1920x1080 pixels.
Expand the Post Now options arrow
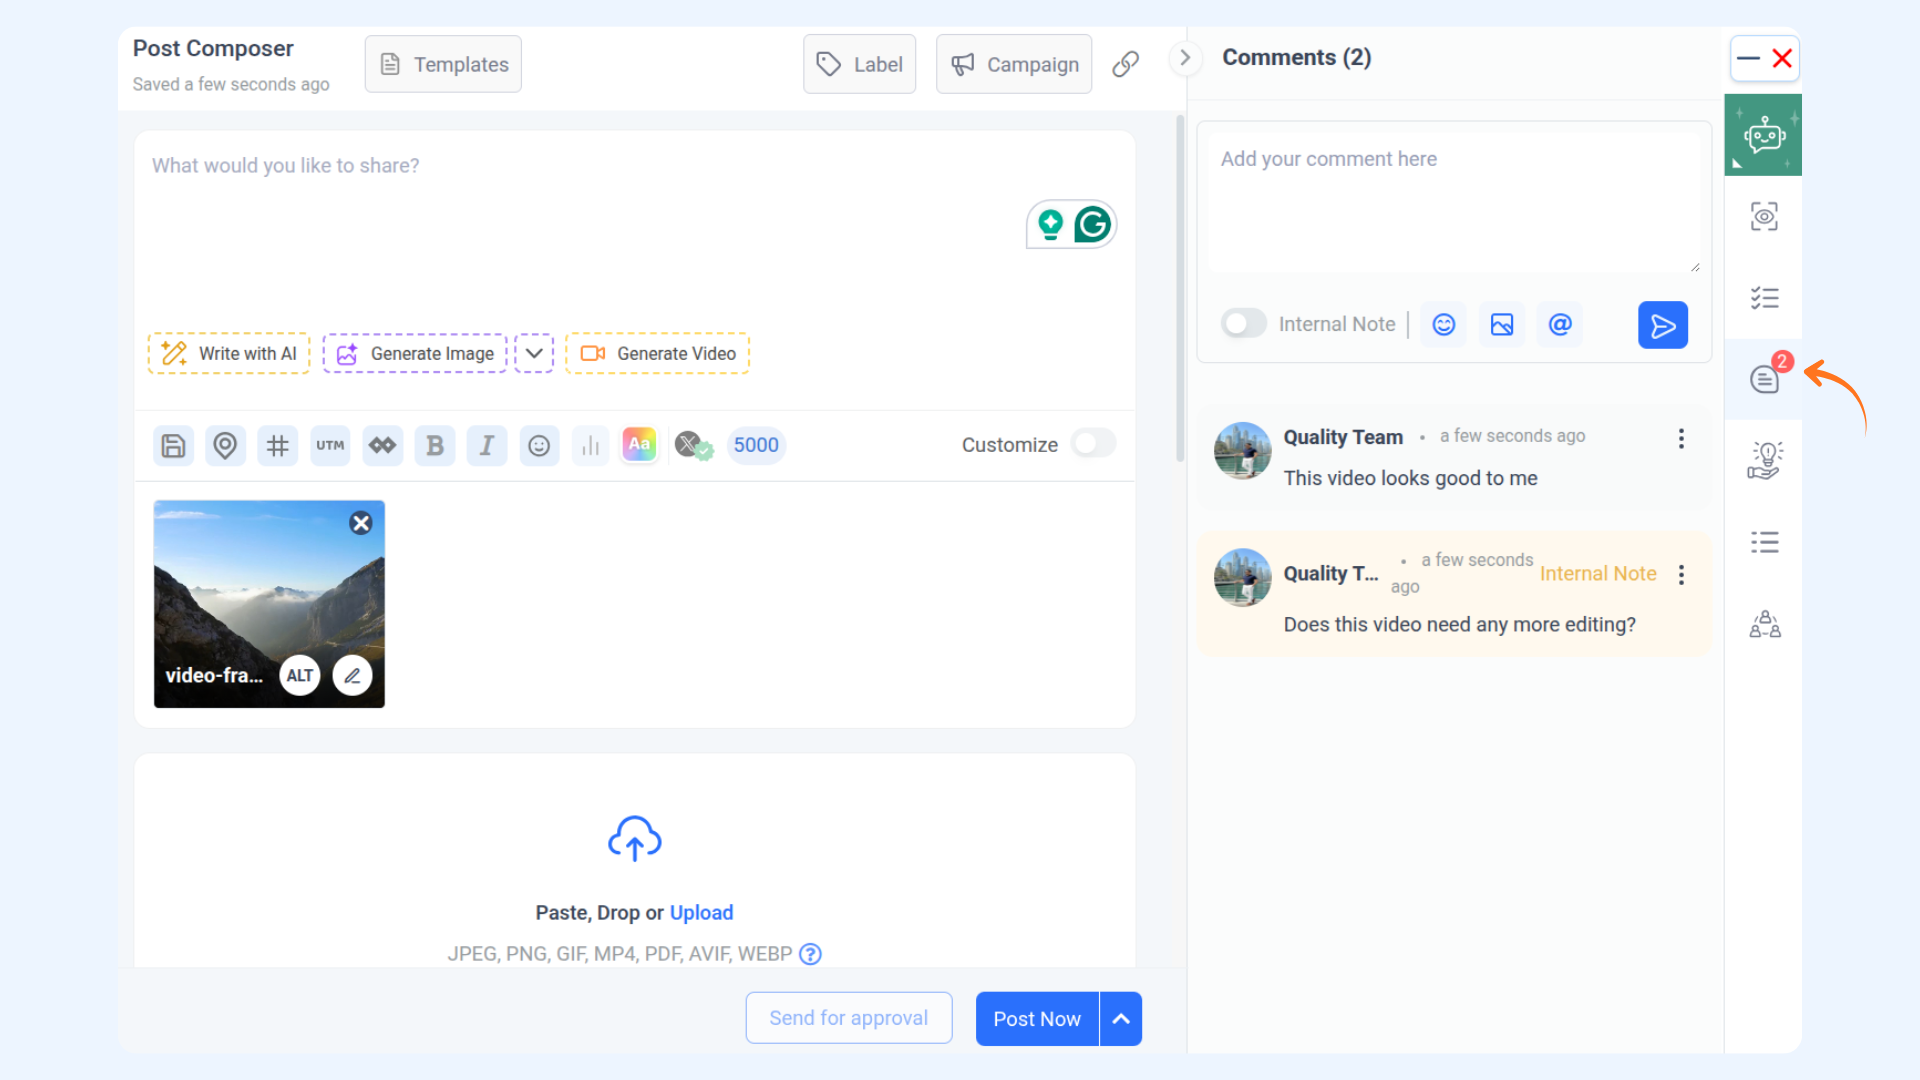1121,1019
